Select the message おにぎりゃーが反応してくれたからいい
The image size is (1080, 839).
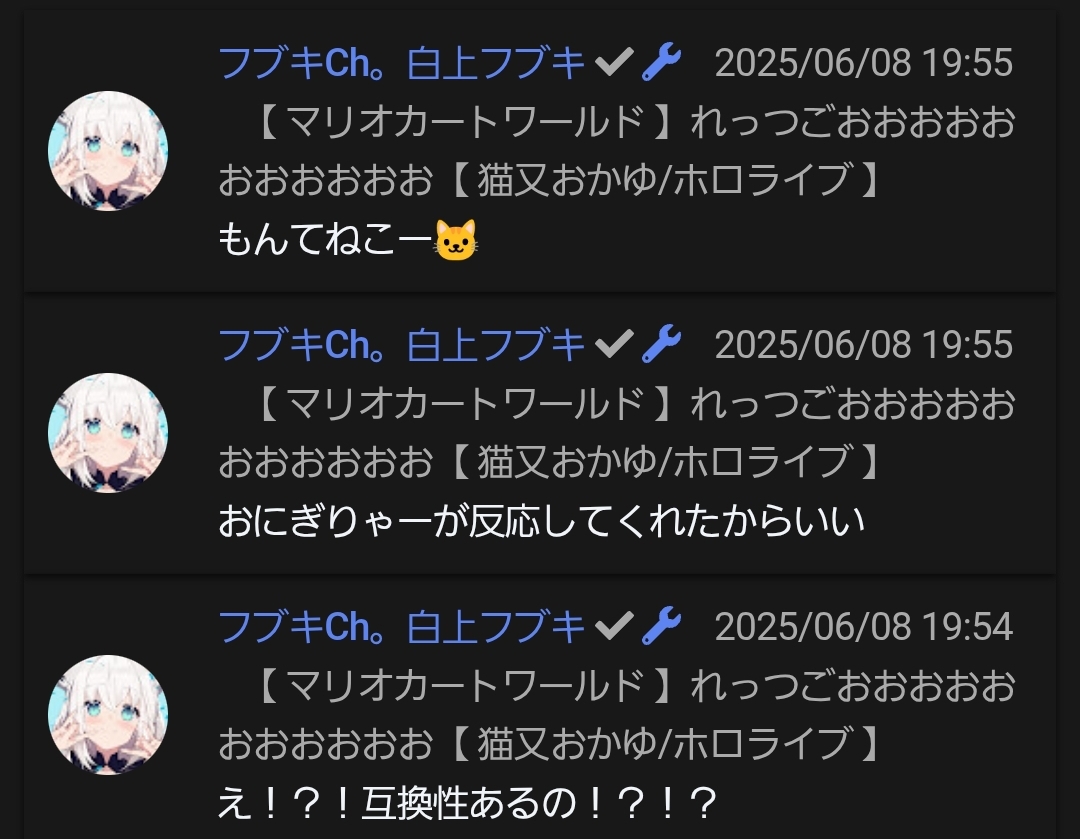point(541,521)
